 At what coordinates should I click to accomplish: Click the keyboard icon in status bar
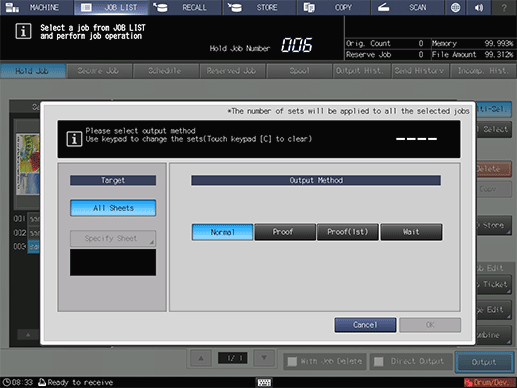tap(264, 383)
